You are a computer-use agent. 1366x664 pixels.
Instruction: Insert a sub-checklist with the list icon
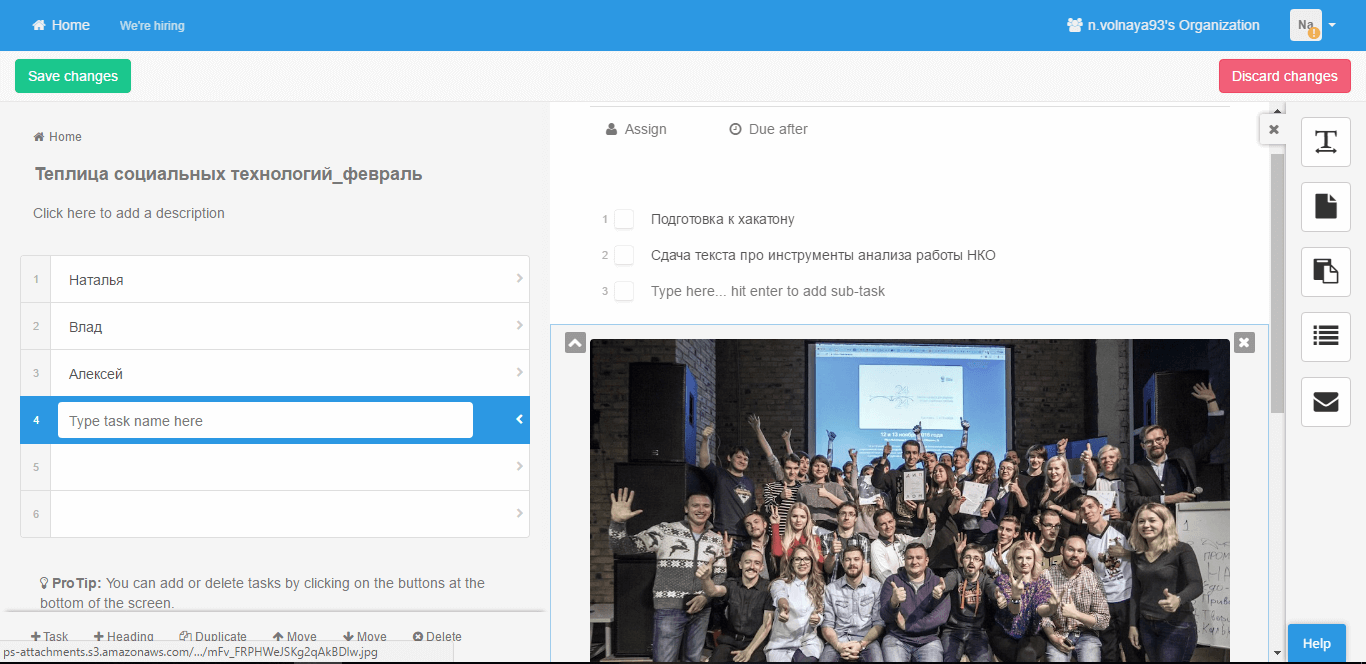(x=1325, y=337)
